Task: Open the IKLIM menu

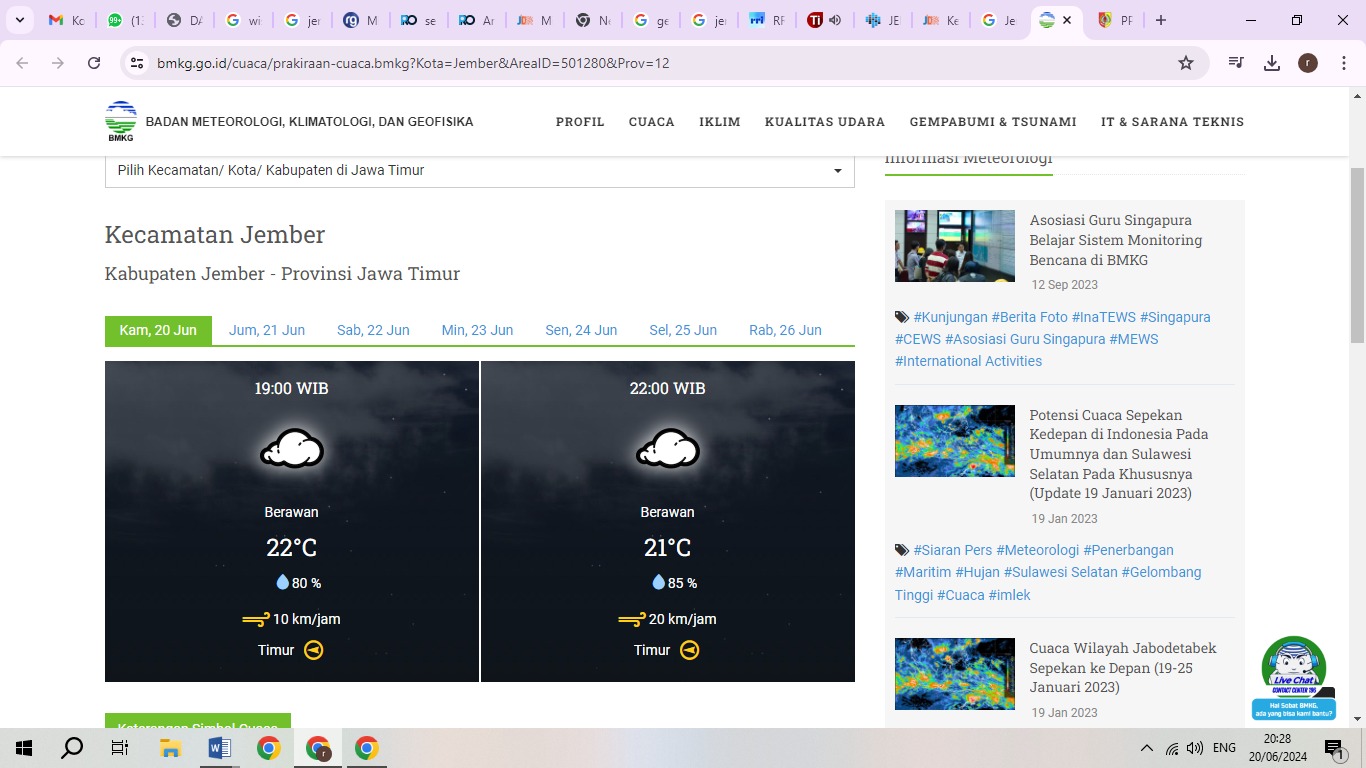Action: tap(720, 122)
